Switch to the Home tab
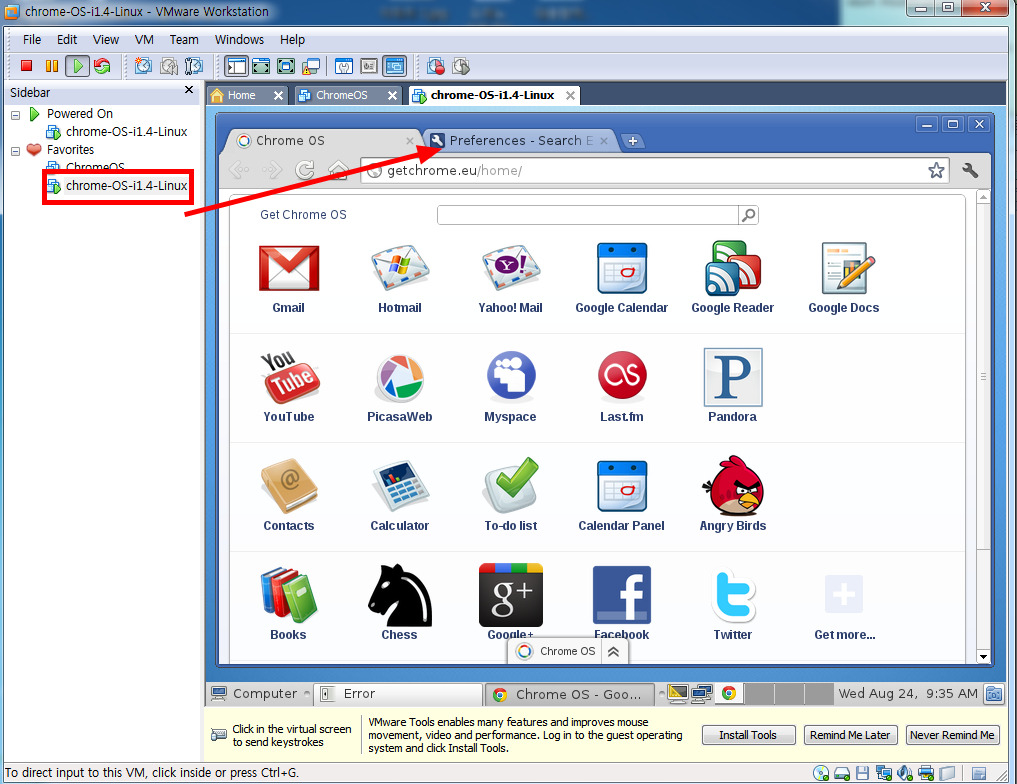 (x=241, y=95)
